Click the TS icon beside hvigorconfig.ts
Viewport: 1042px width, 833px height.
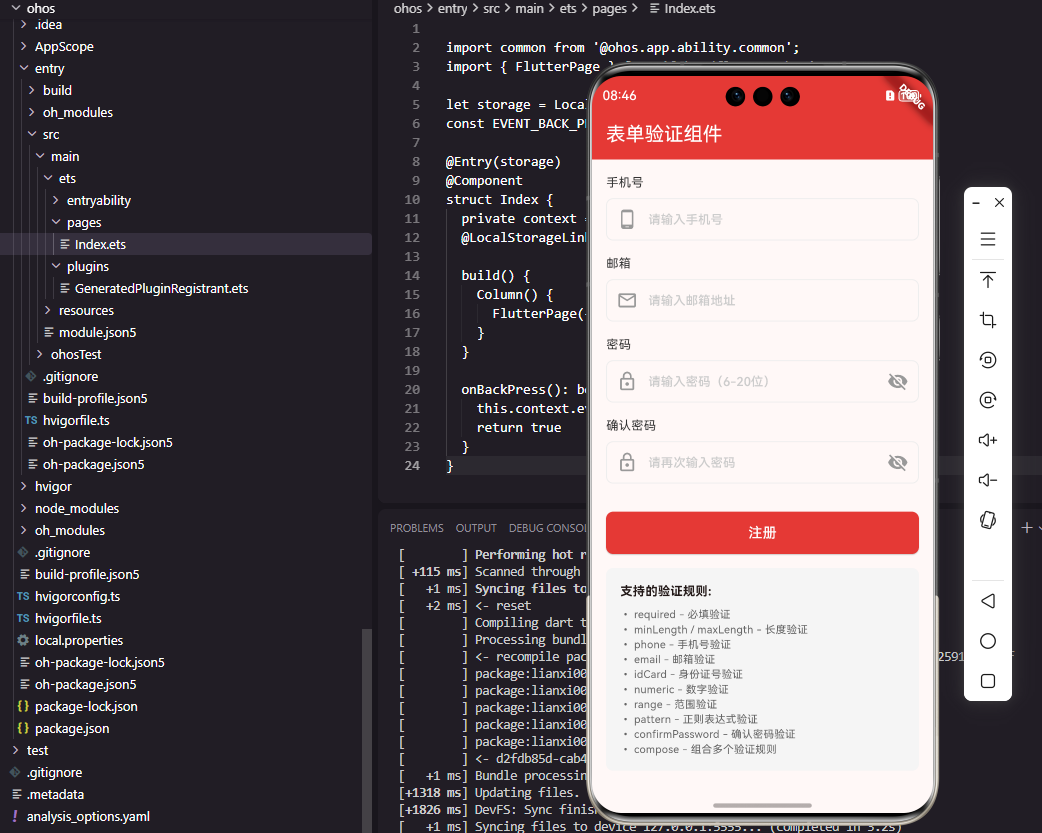(23, 596)
